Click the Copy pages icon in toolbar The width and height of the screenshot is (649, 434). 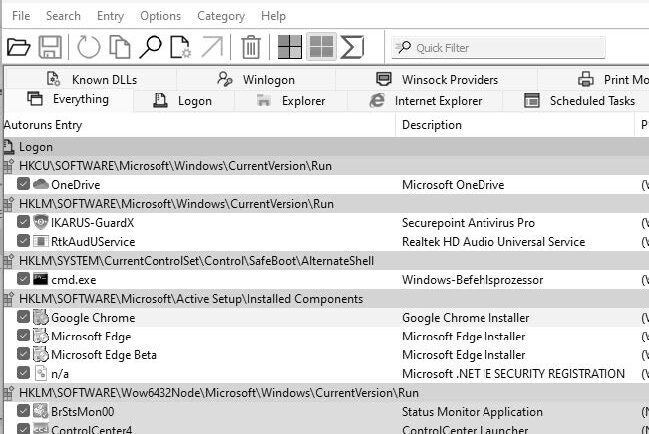[x=120, y=47]
